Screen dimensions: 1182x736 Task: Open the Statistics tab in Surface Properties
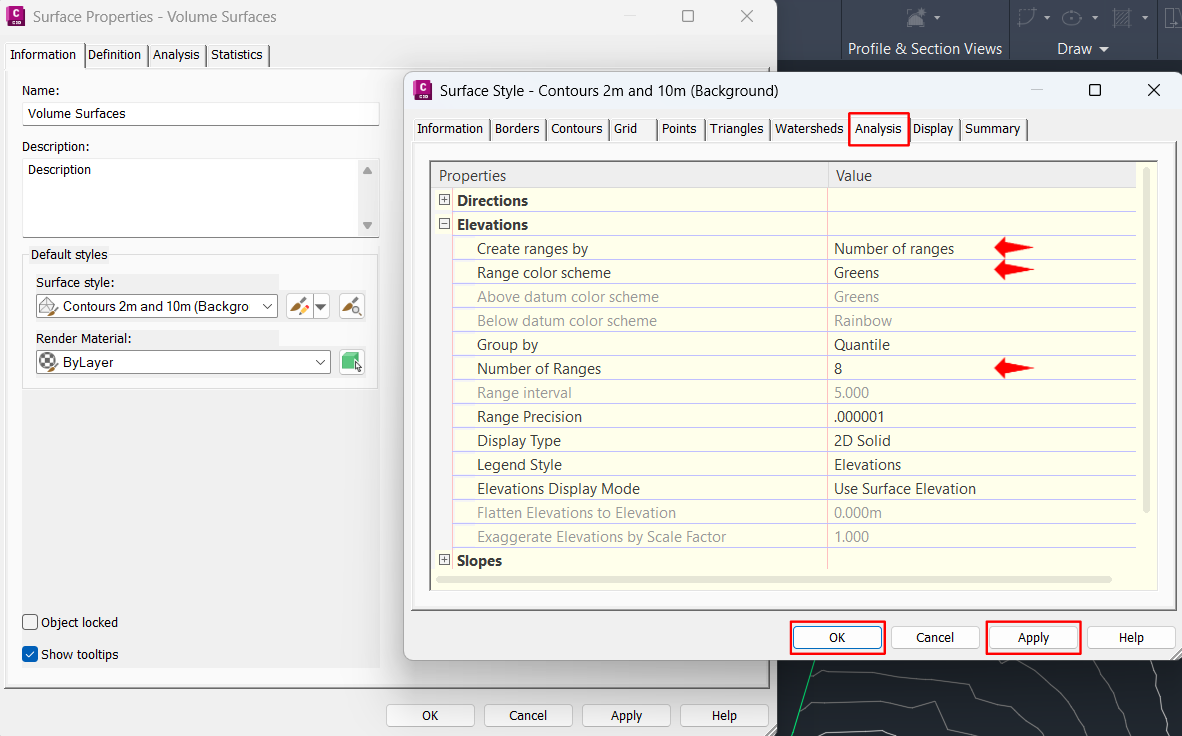pyautogui.click(x=237, y=55)
